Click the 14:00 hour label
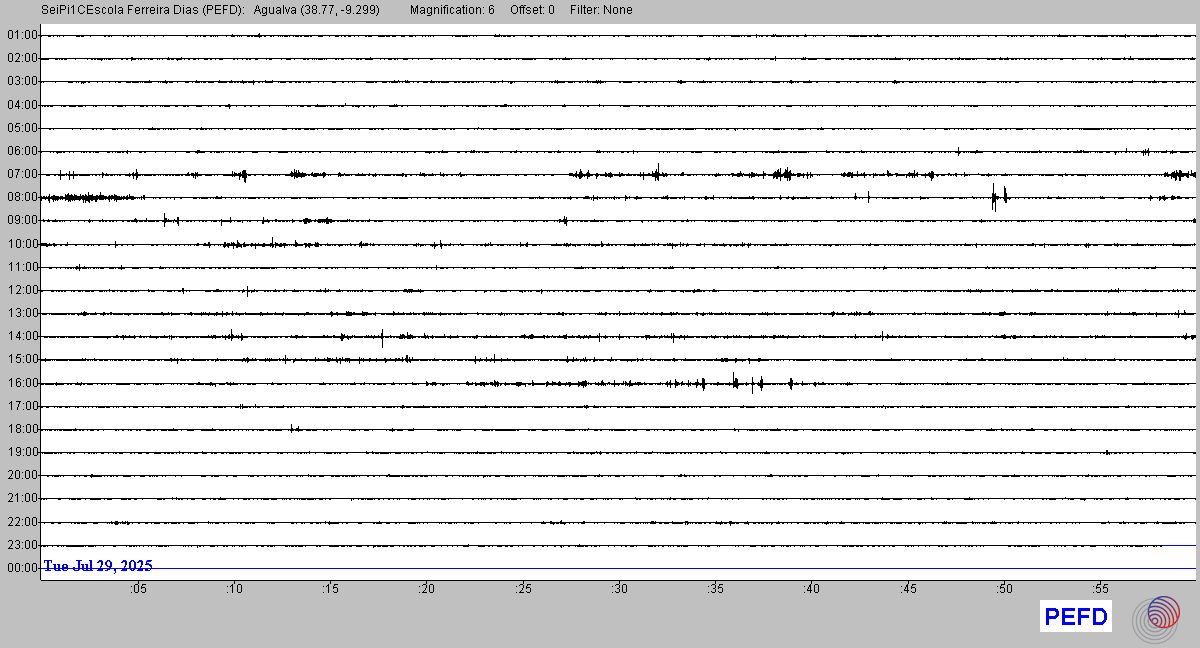Image resolution: width=1200 pixels, height=648 pixels. (x=22, y=336)
